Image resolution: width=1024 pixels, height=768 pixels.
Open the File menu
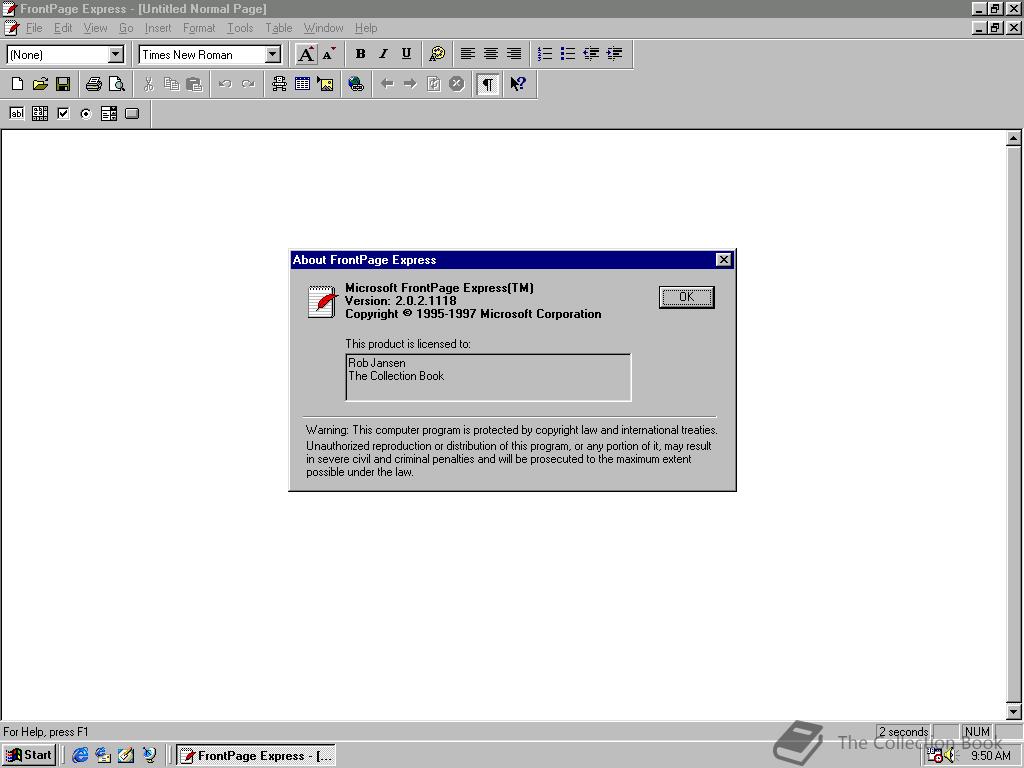[x=34, y=28]
